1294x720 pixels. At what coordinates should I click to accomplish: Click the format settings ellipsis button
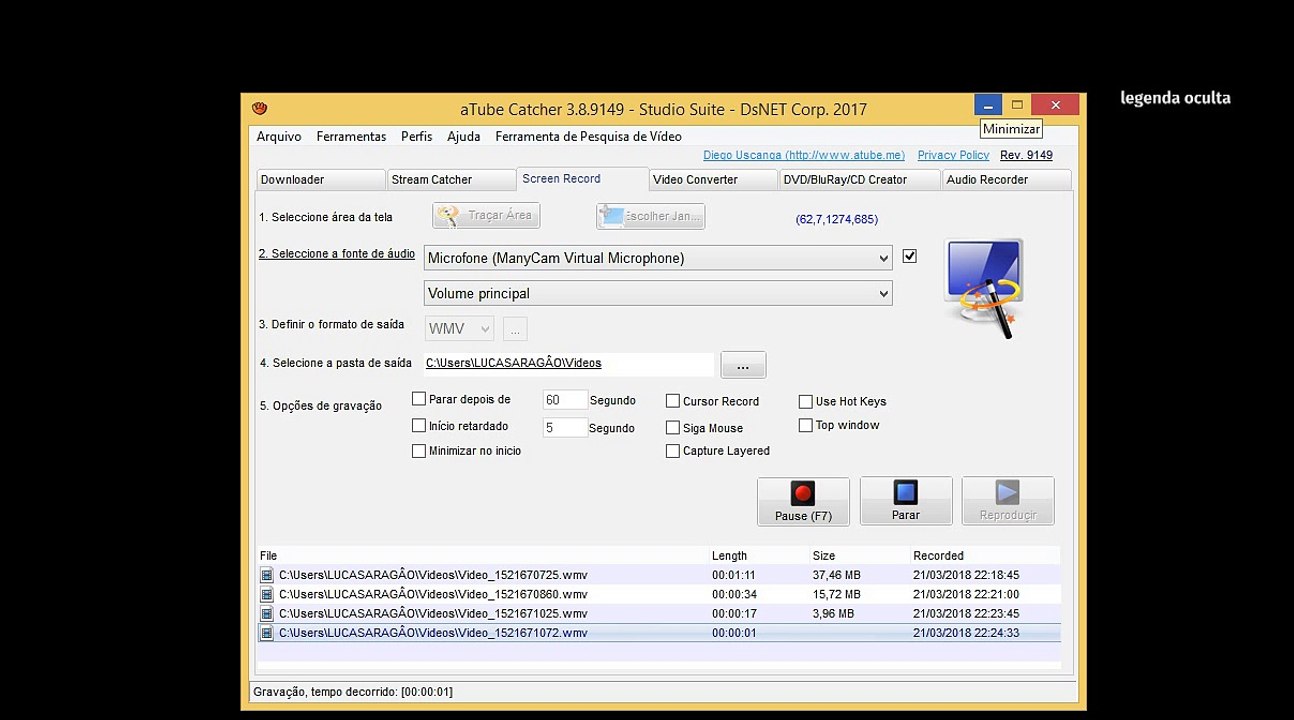(515, 329)
